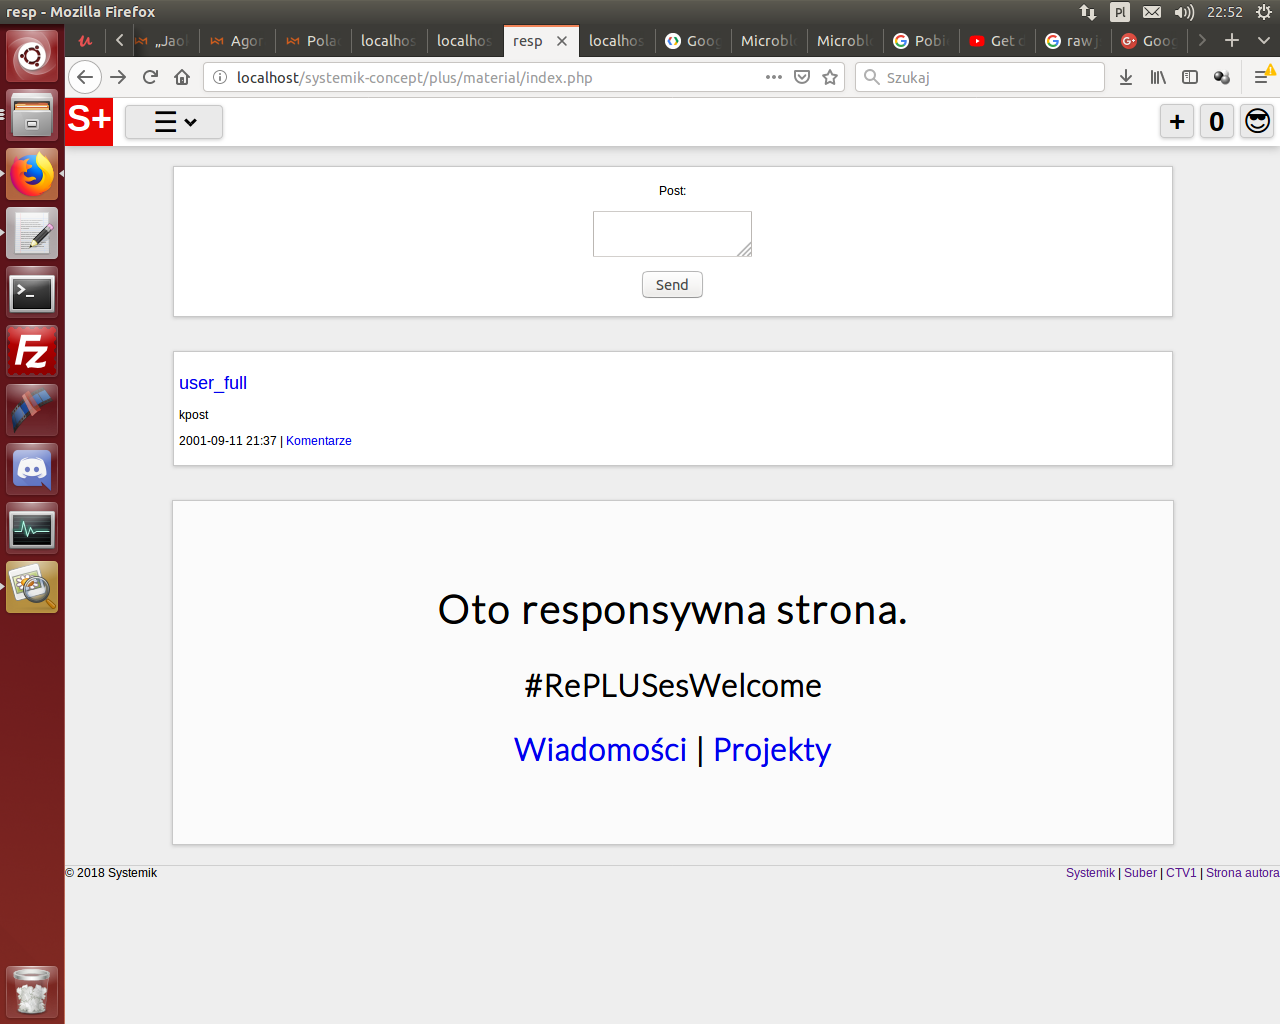Toggle the Firefox sidebar view
The width and height of the screenshot is (1280, 1024).
pyautogui.click(x=1190, y=77)
